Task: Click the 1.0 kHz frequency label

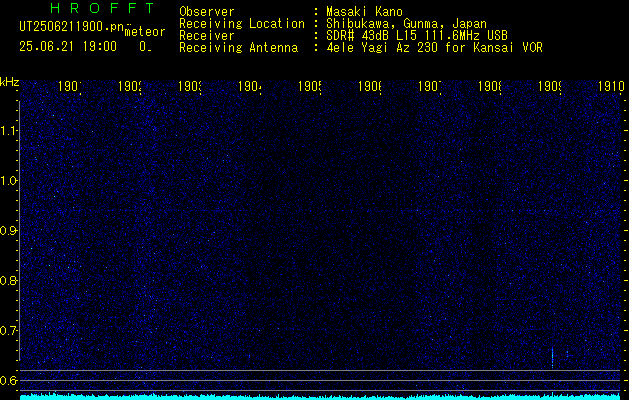Action: 9,181
